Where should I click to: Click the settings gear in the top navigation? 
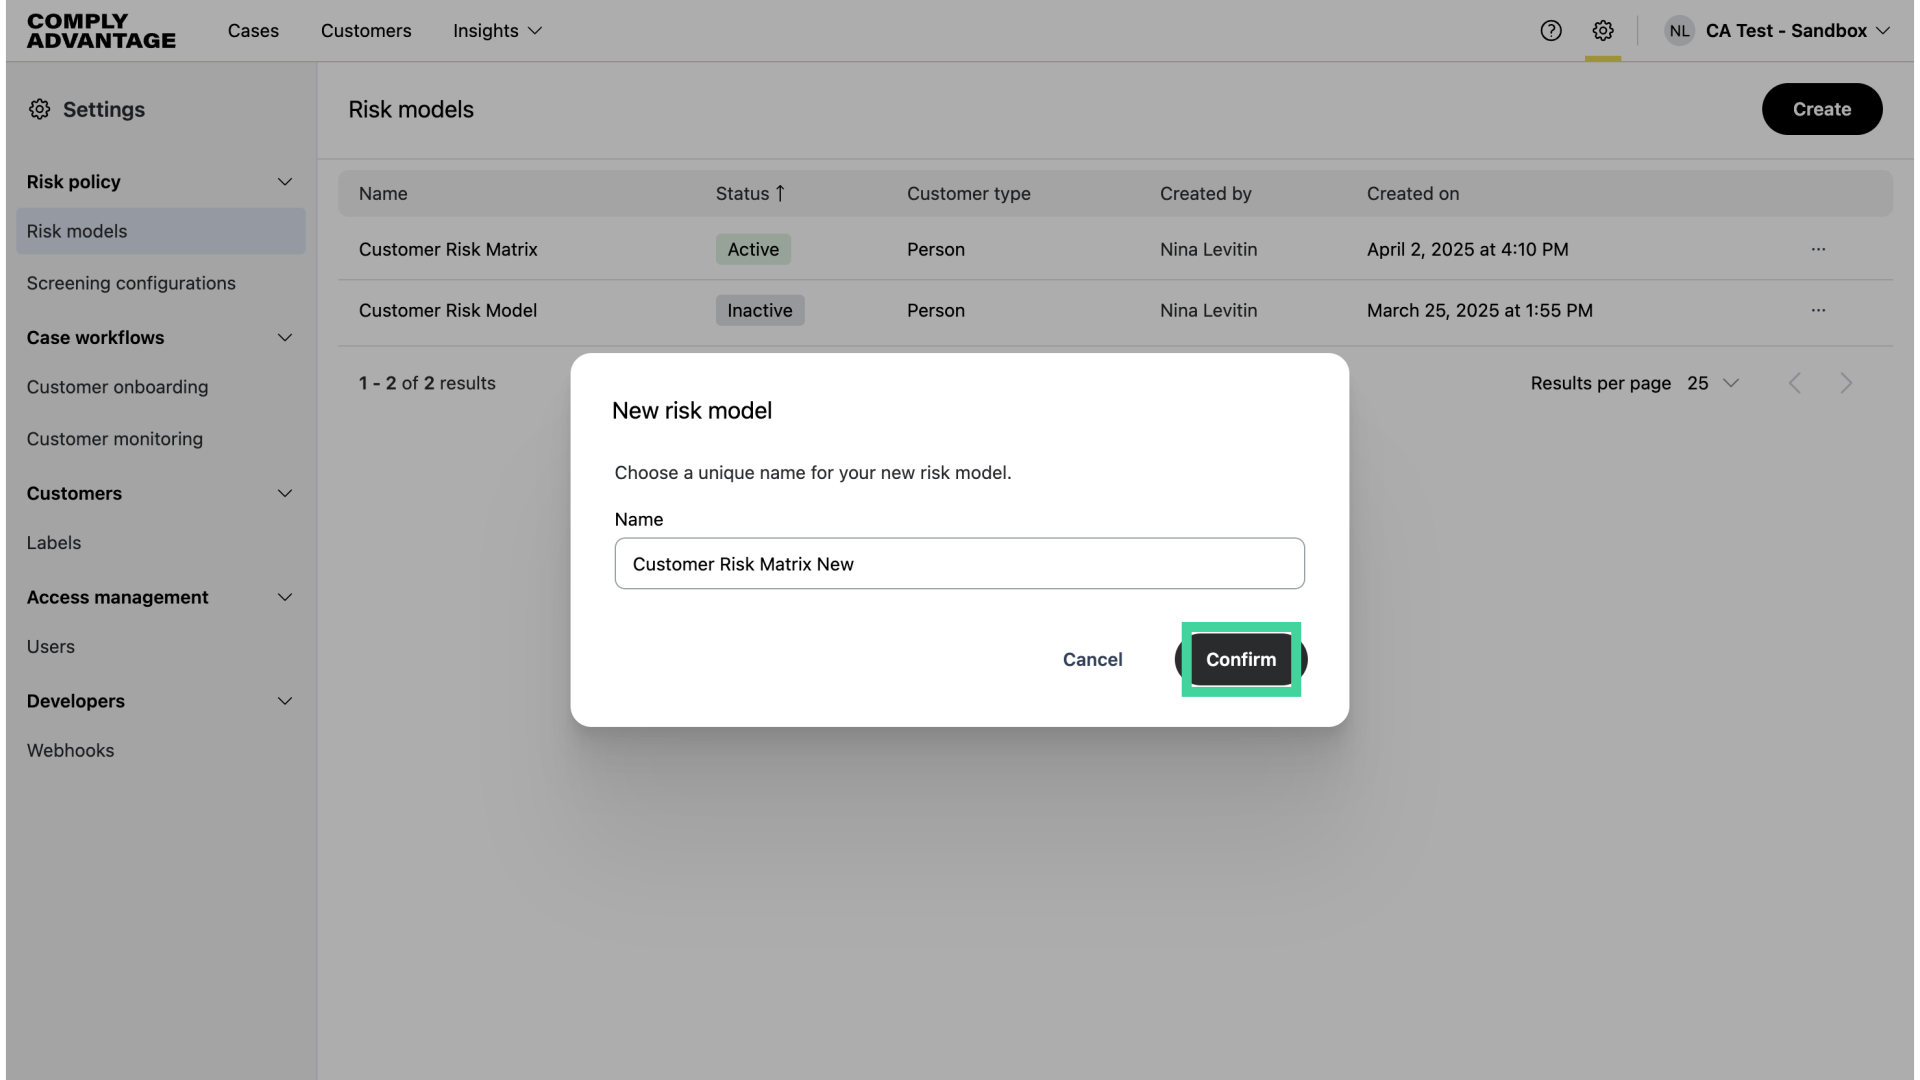click(1603, 30)
